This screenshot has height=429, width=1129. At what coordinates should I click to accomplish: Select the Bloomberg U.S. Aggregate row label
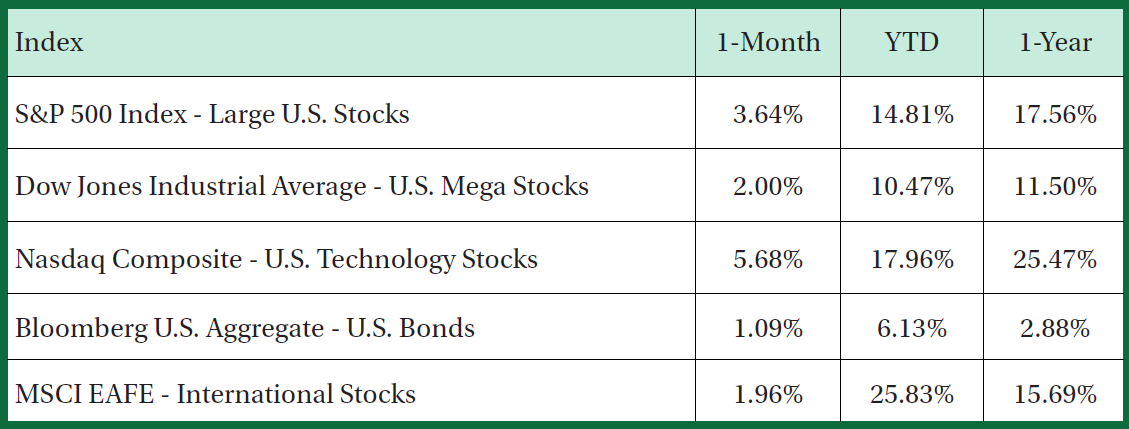click(x=245, y=327)
